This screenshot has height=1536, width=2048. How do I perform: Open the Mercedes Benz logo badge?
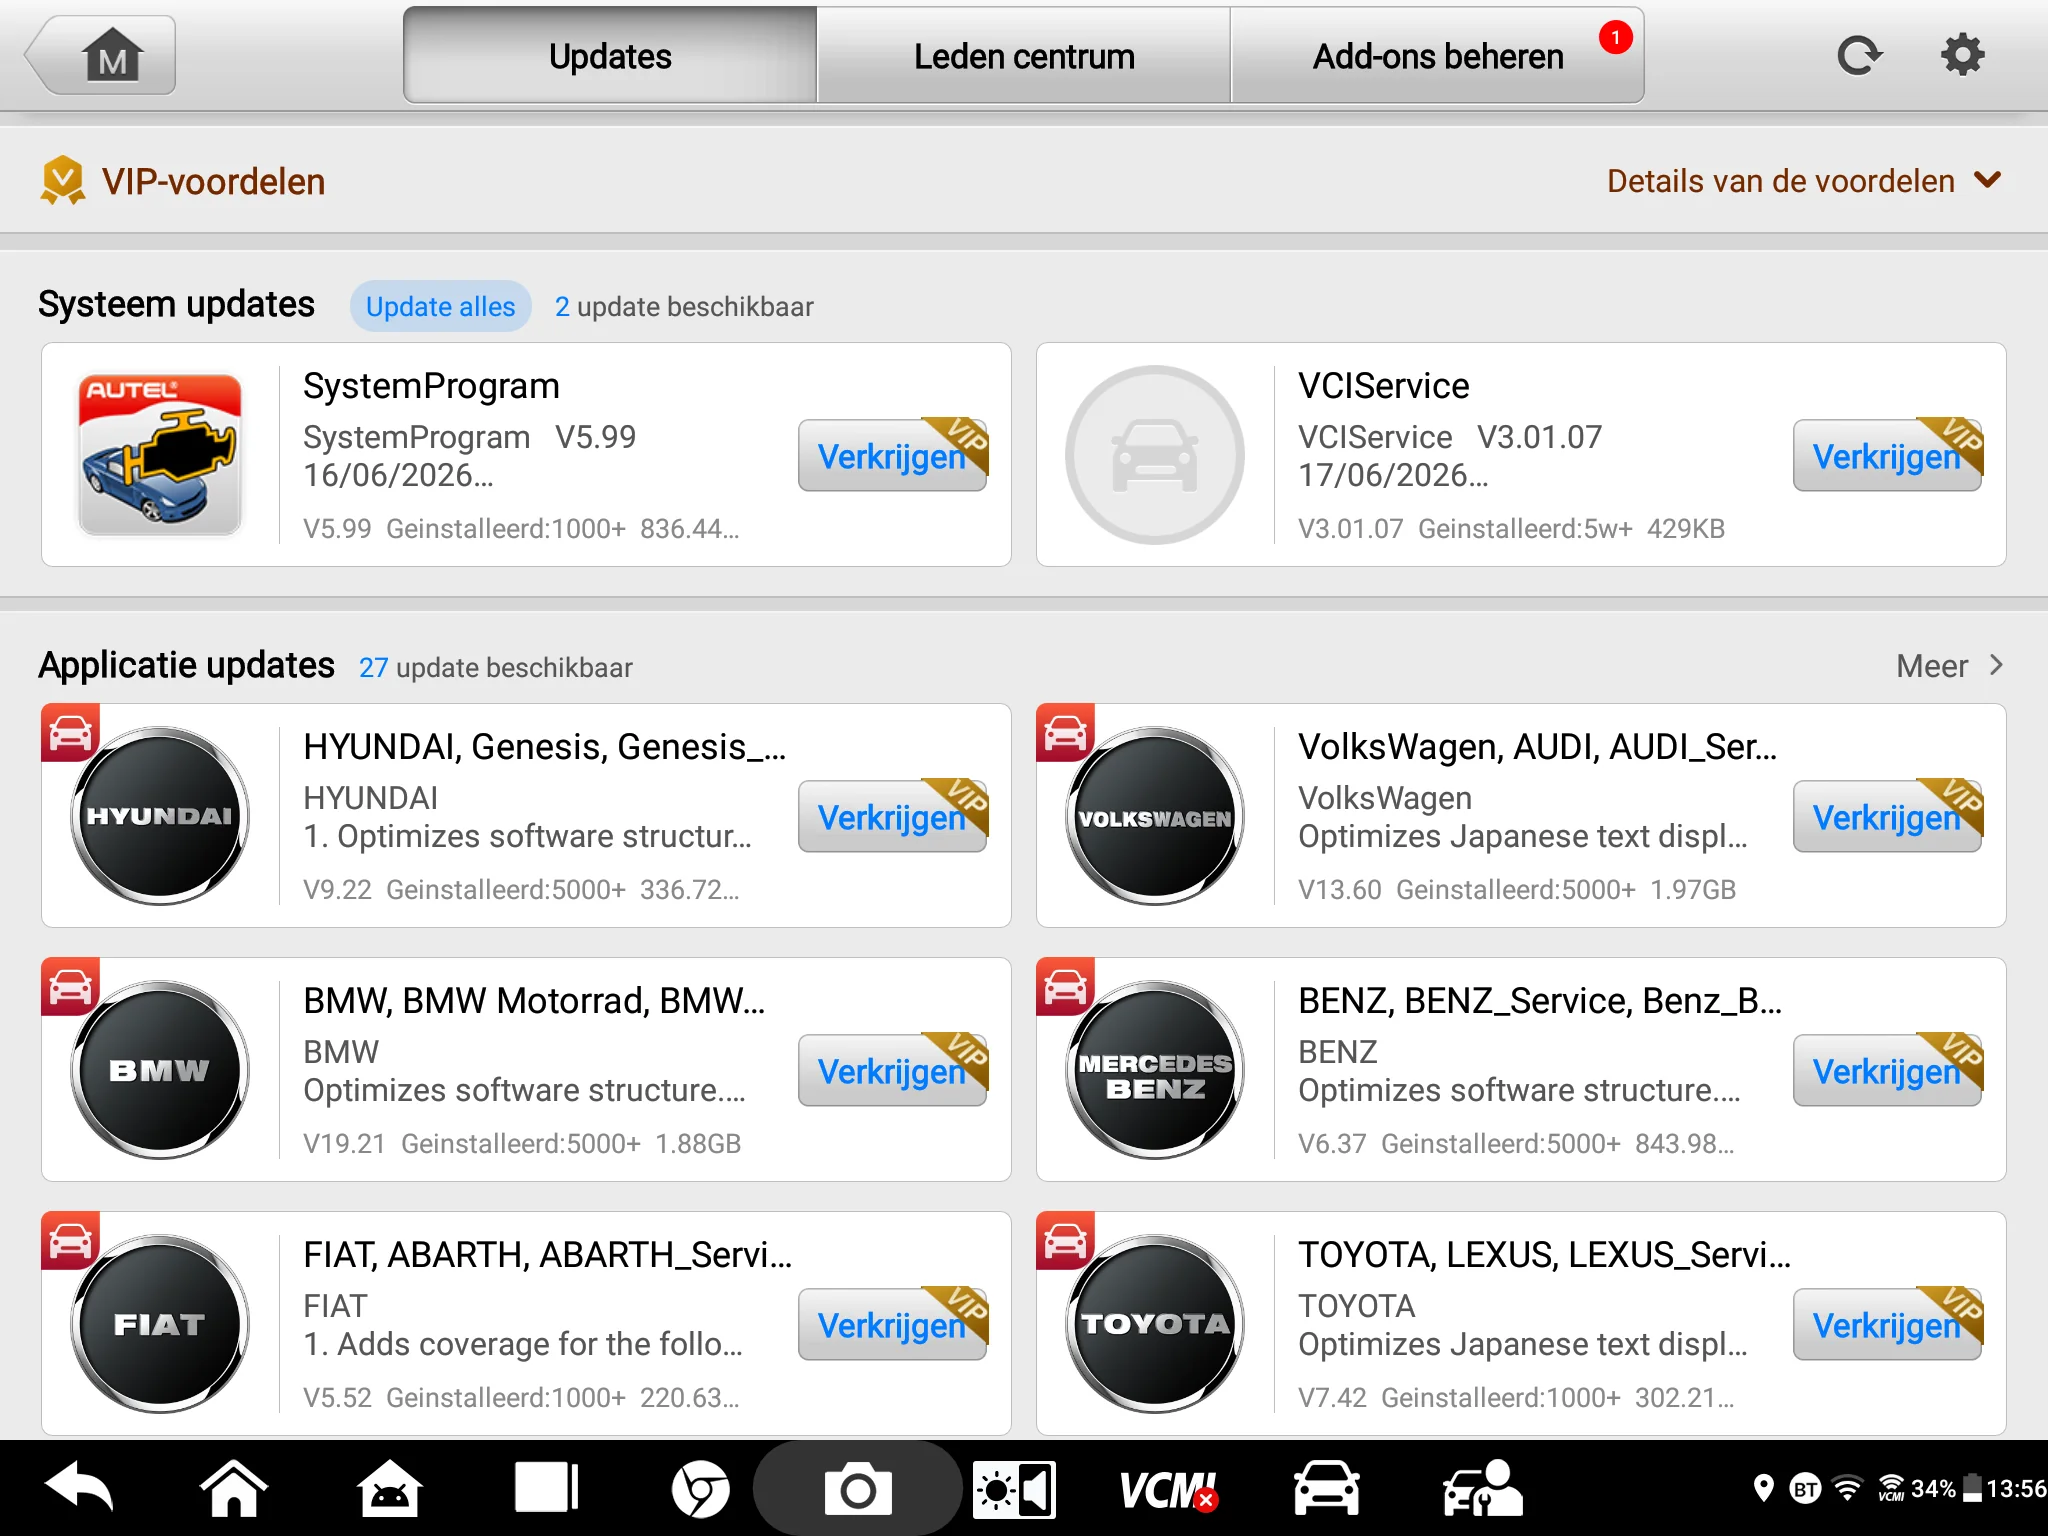point(1155,1070)
